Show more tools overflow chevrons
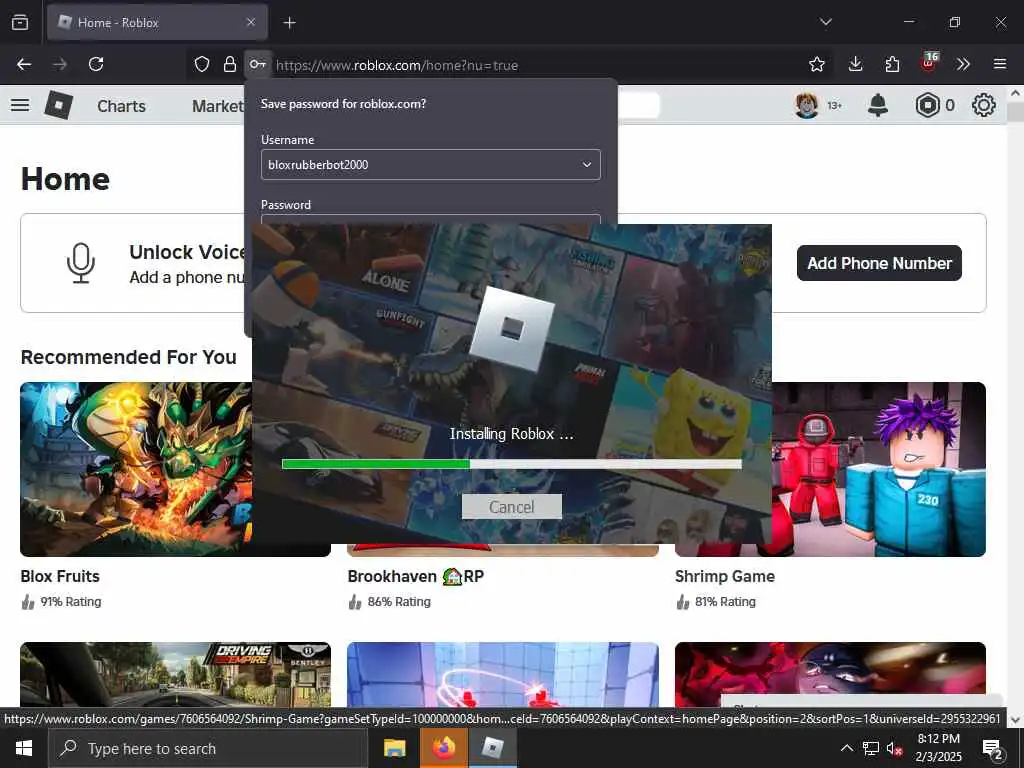The image size is (1024, 768). [x=963, y=64]
